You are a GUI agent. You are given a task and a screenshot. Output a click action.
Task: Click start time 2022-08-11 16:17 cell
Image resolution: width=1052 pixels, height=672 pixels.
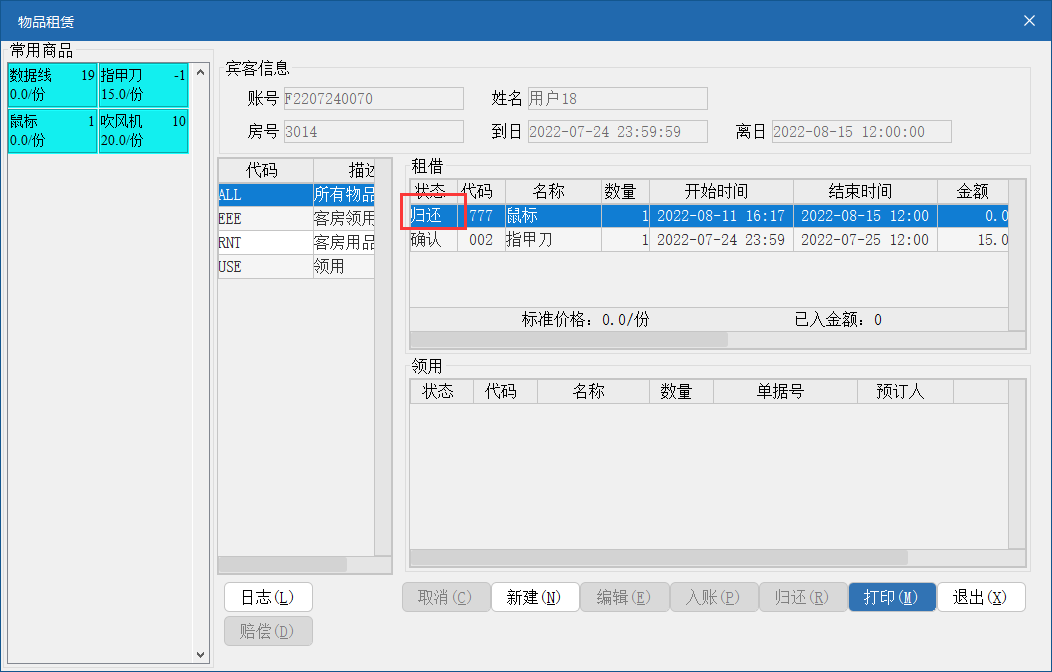tap(721, 216)
